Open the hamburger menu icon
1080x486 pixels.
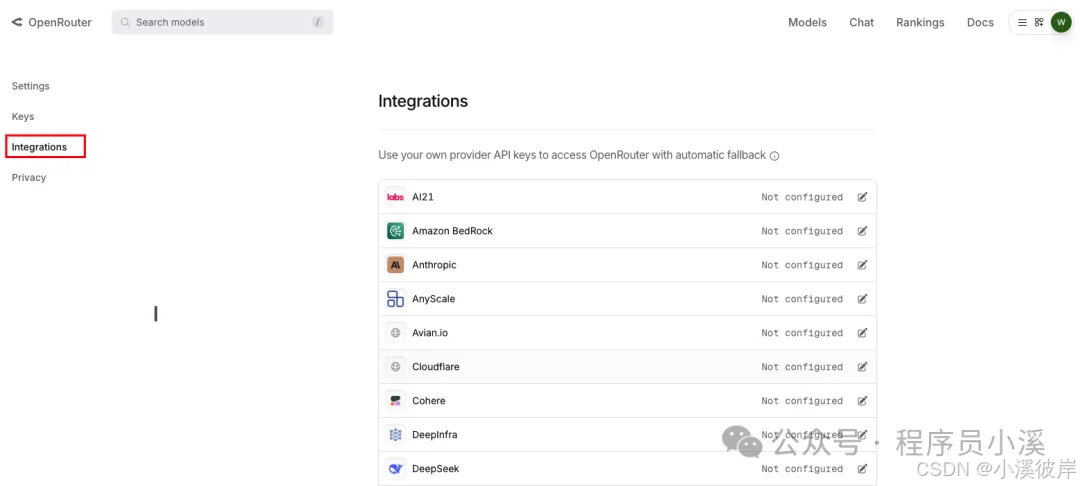pyautogui.click(x=1022, y=22)
